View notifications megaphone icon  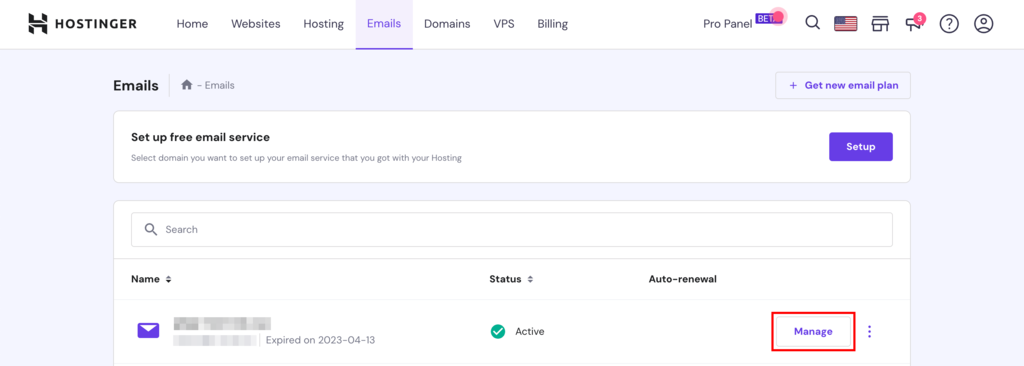pyautogui.click(x=914, y=23)
